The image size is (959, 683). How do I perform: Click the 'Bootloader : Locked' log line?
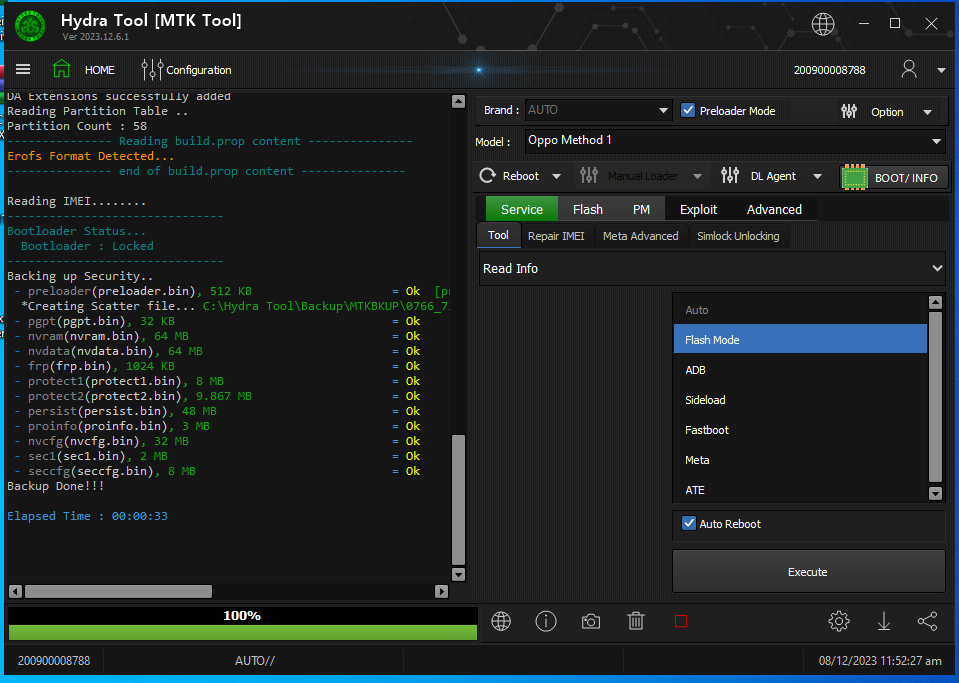pyautogui.click(x=87, y=246)
